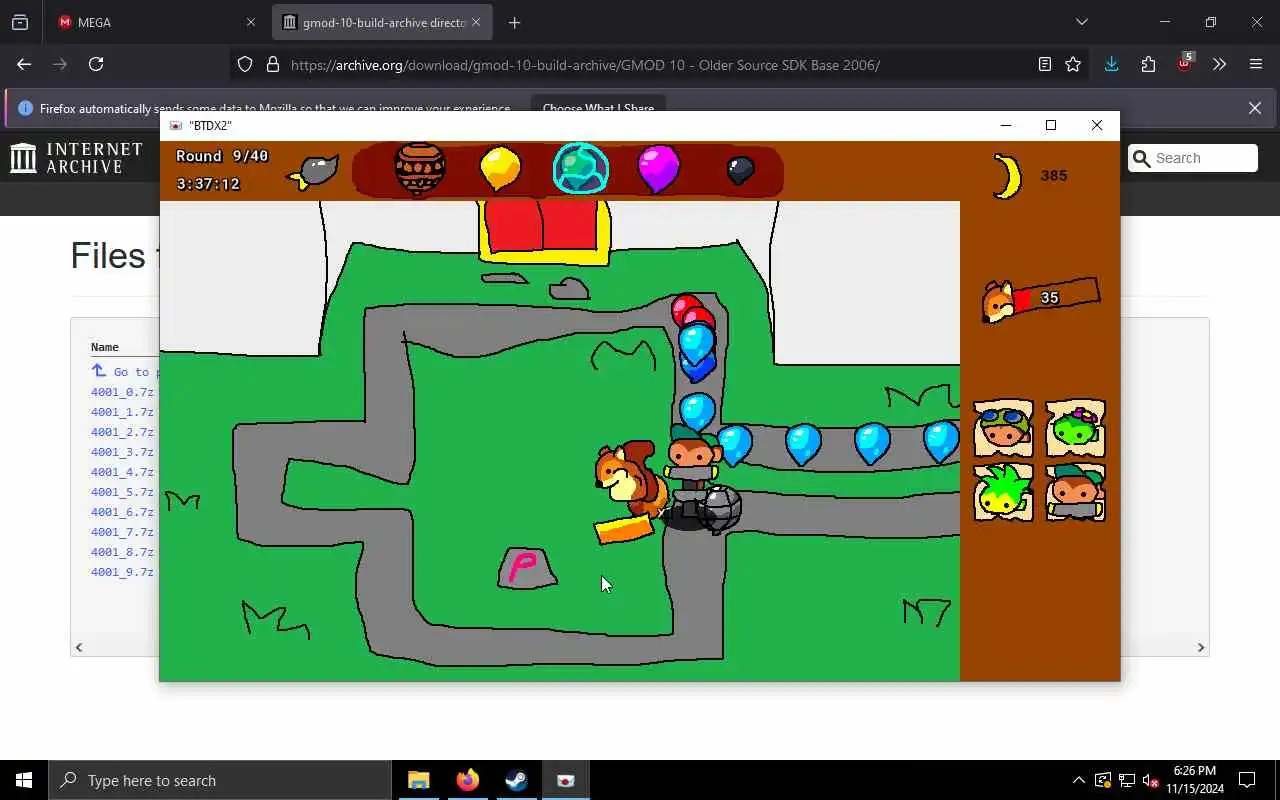Go back using Firefox back arrow
This screenshot has width=1280, height=800.
24,64
